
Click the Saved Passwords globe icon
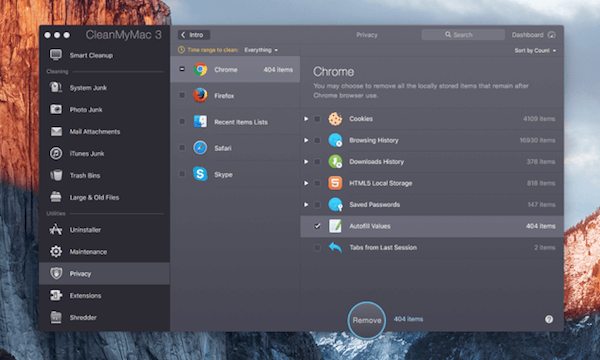coord(335,204)
